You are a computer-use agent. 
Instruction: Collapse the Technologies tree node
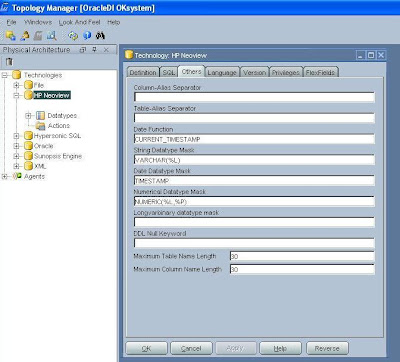coord(5,75)
